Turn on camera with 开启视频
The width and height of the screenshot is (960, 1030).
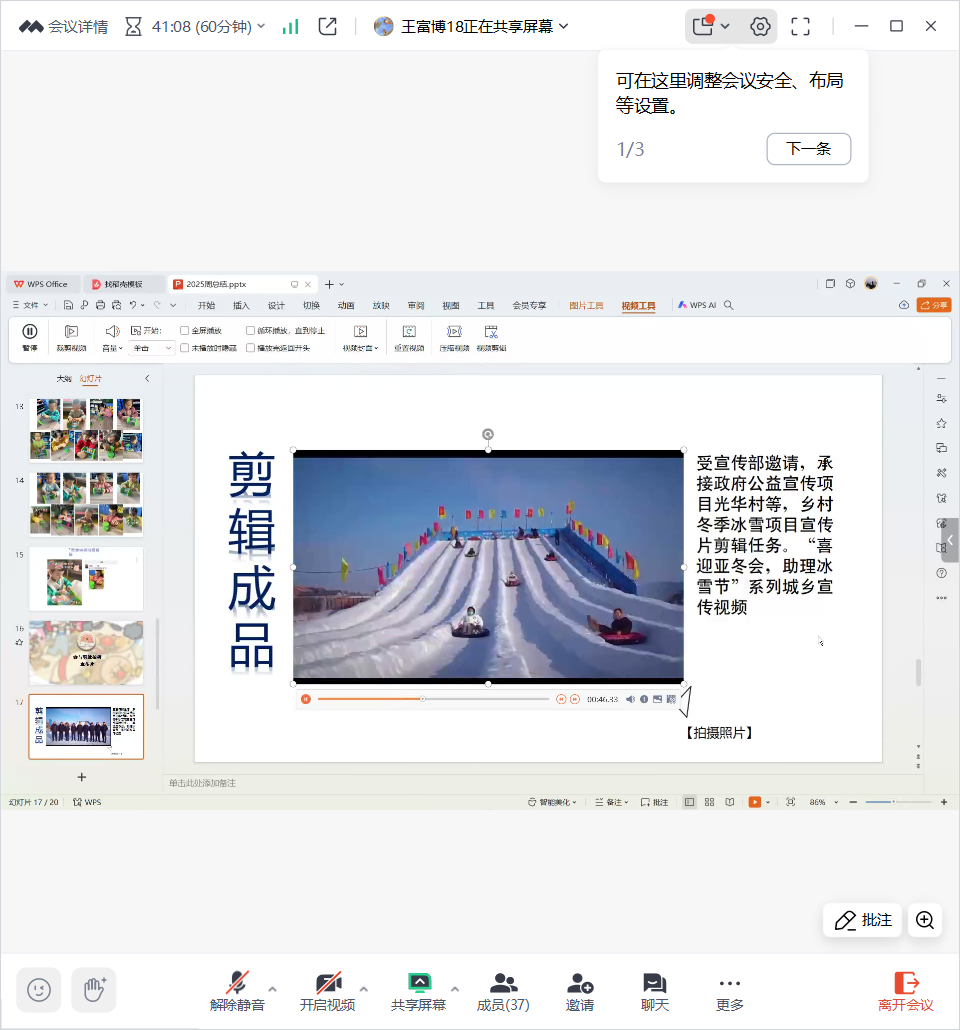click(328, 991)
